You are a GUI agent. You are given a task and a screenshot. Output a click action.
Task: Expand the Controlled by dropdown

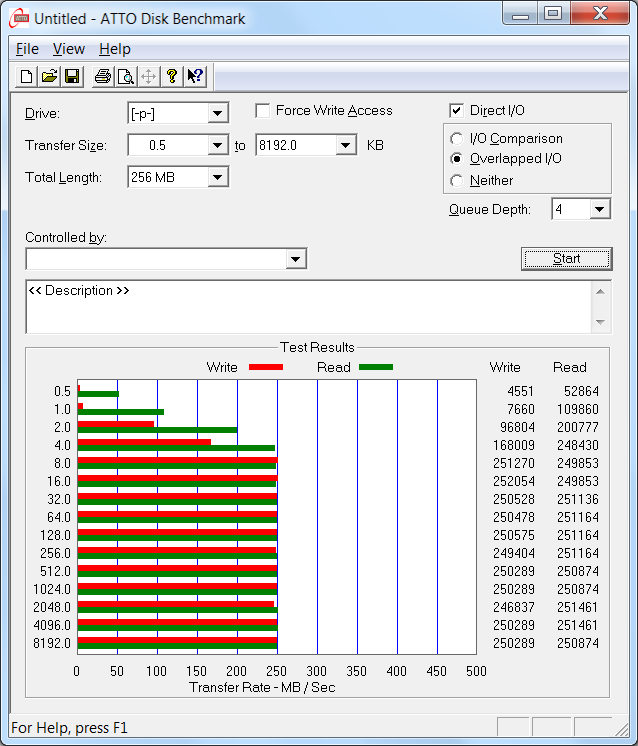coord(295,259)
